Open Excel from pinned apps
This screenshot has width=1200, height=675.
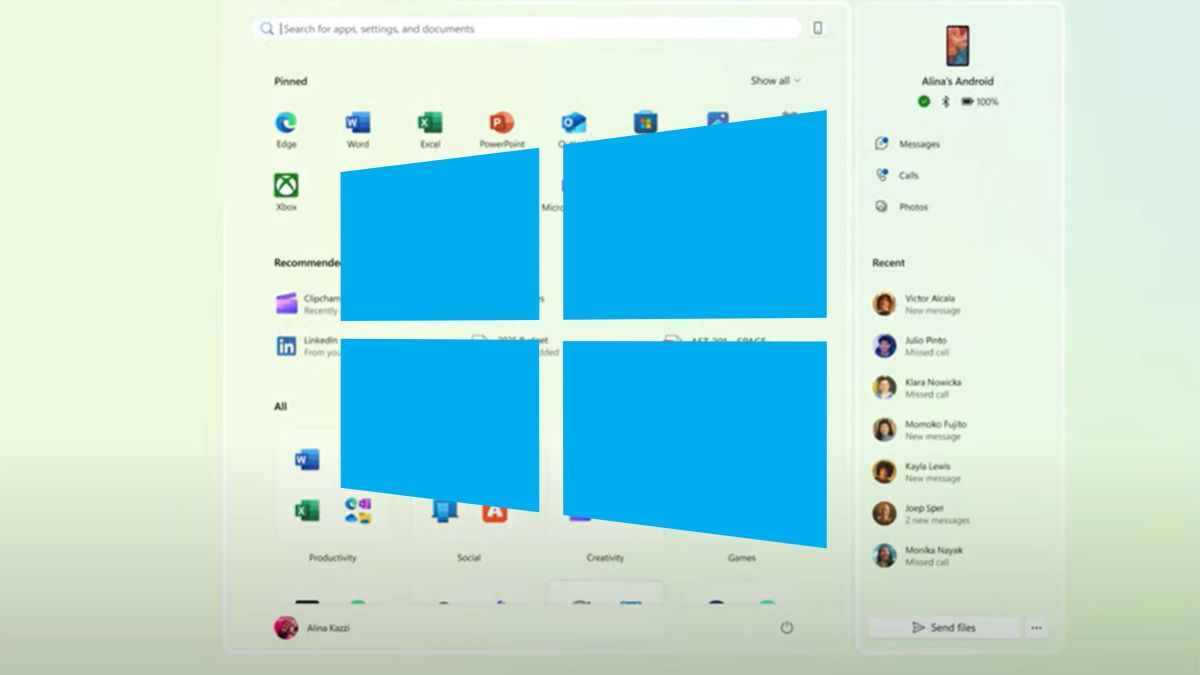pos(429,128)
